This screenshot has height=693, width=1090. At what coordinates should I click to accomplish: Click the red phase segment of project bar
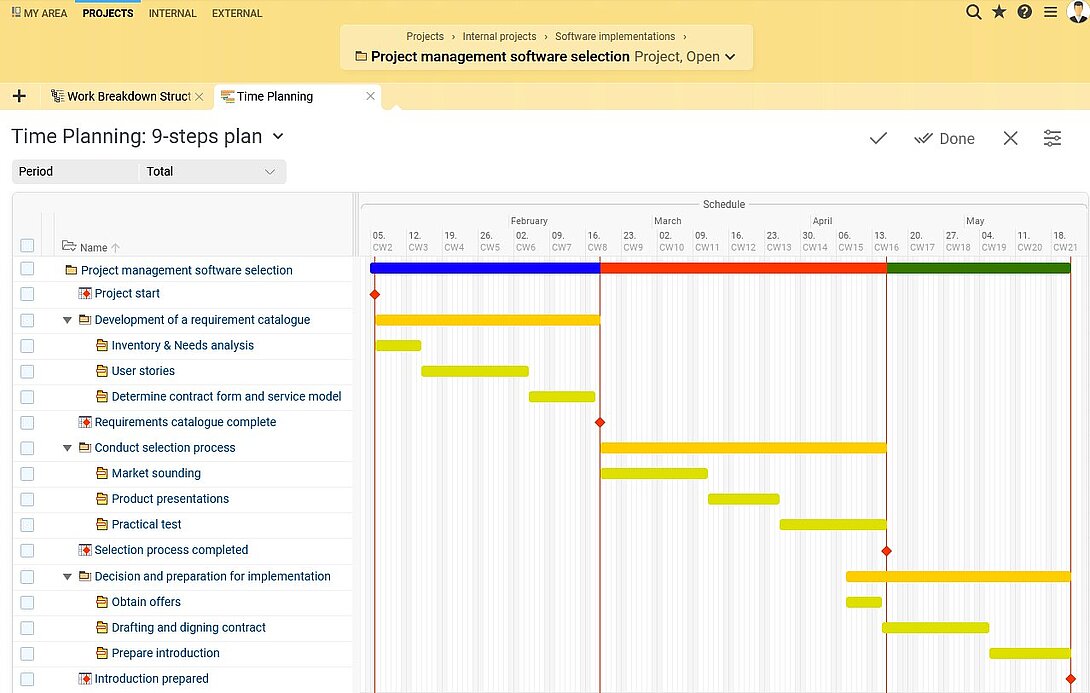coord(743,268)
